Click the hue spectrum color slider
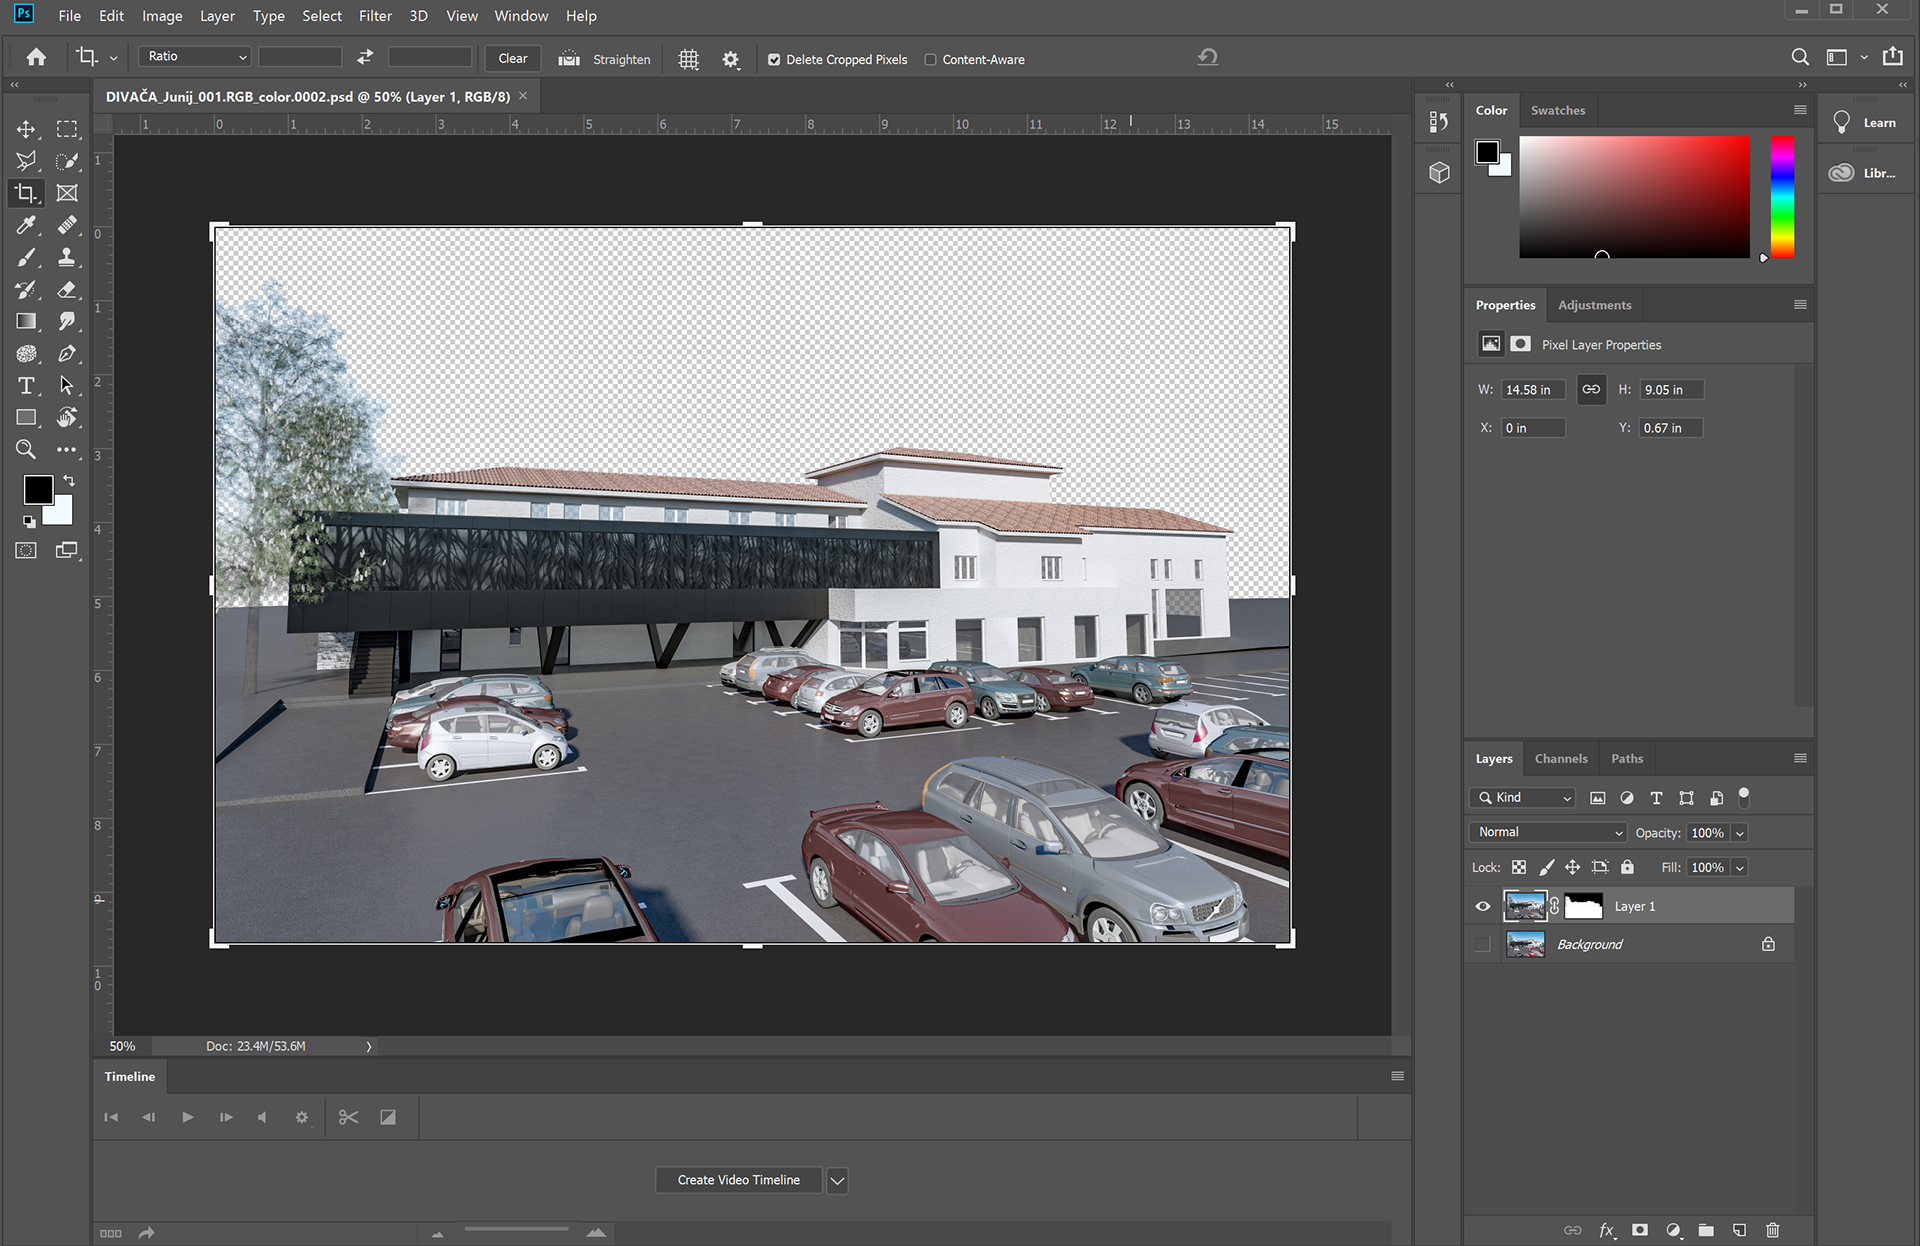 point(1782,197)
